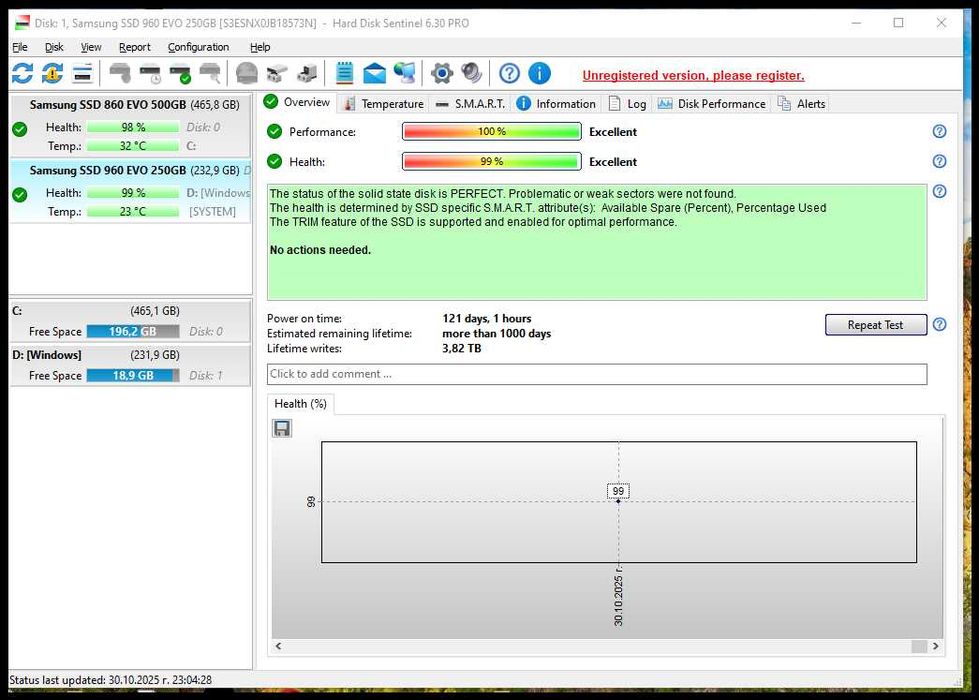This screenshot has width=979, height=700.
Task: Click the '121 days, 1 hours' value
Action: point(486,318)
